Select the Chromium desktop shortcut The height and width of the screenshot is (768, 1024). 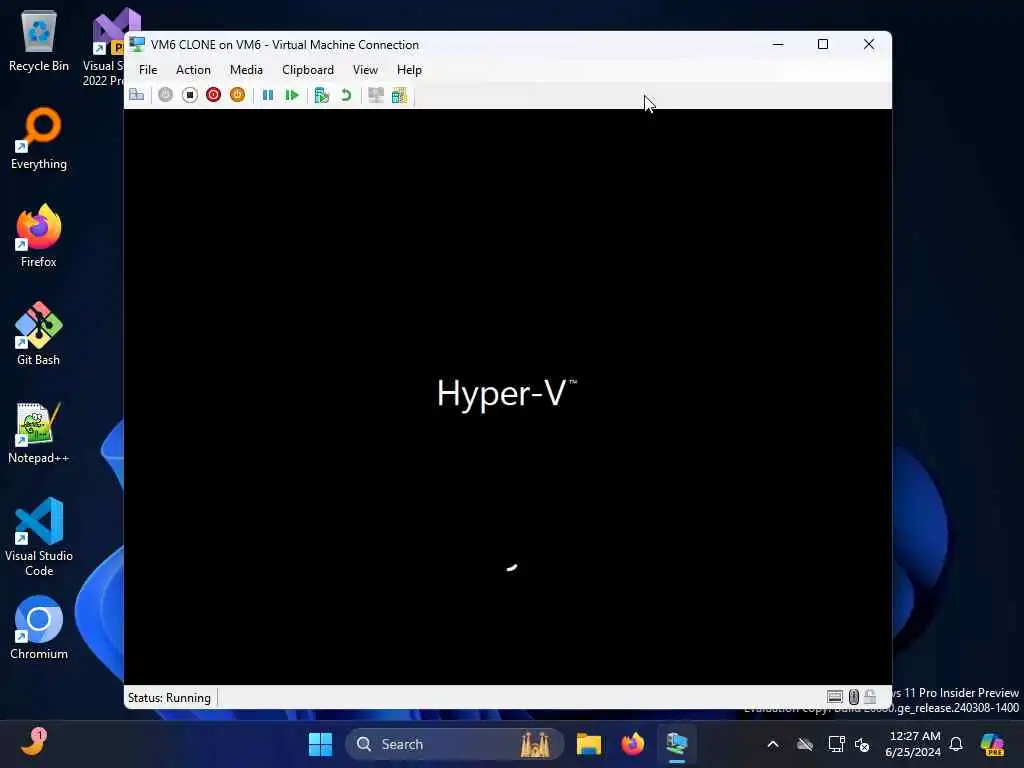[x=39, y=628]
